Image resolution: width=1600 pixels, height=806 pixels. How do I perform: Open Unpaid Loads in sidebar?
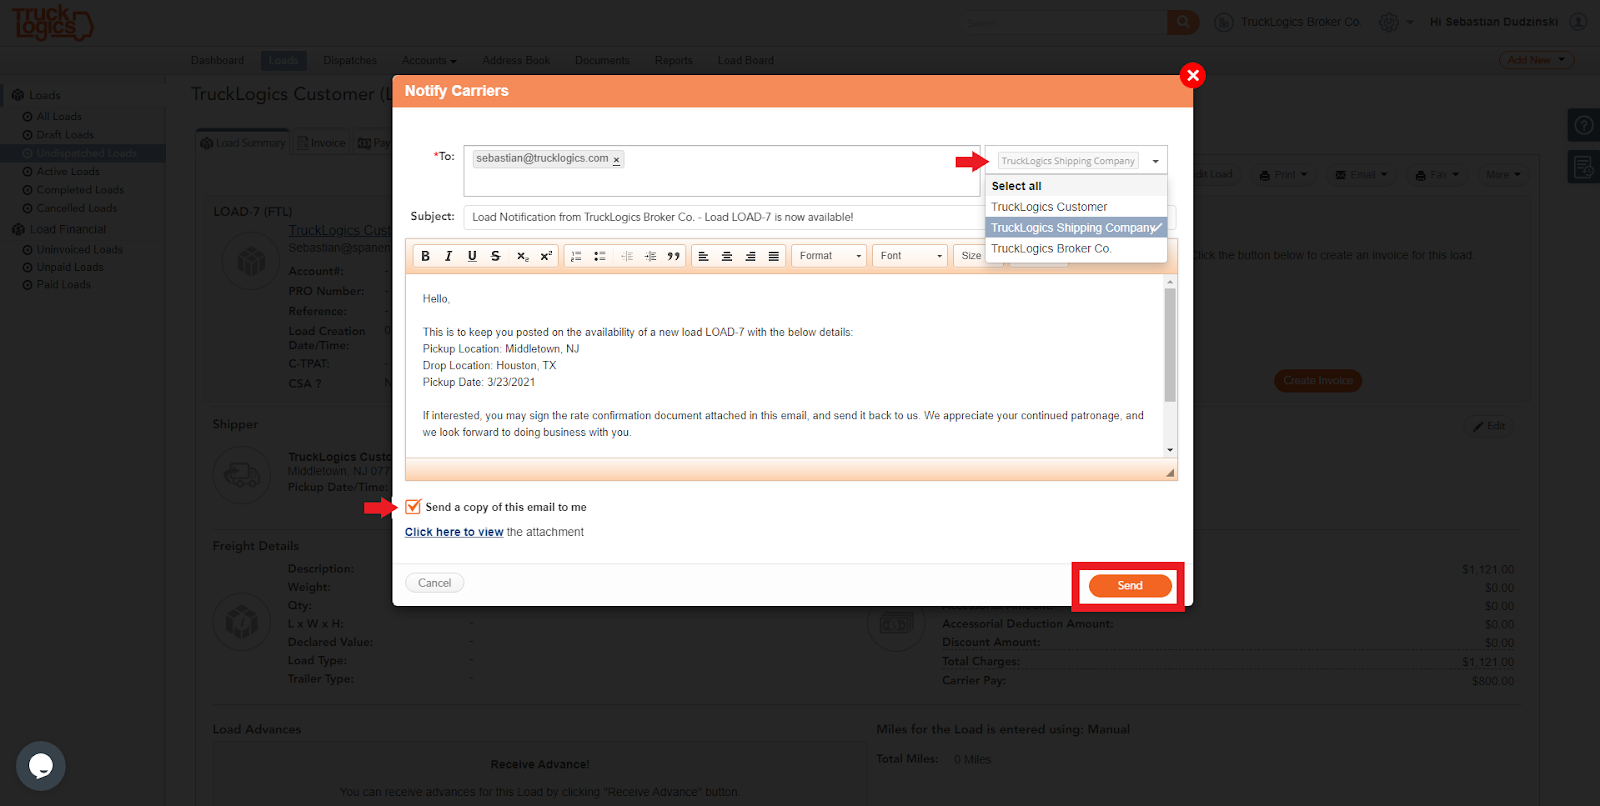[70, 267]
